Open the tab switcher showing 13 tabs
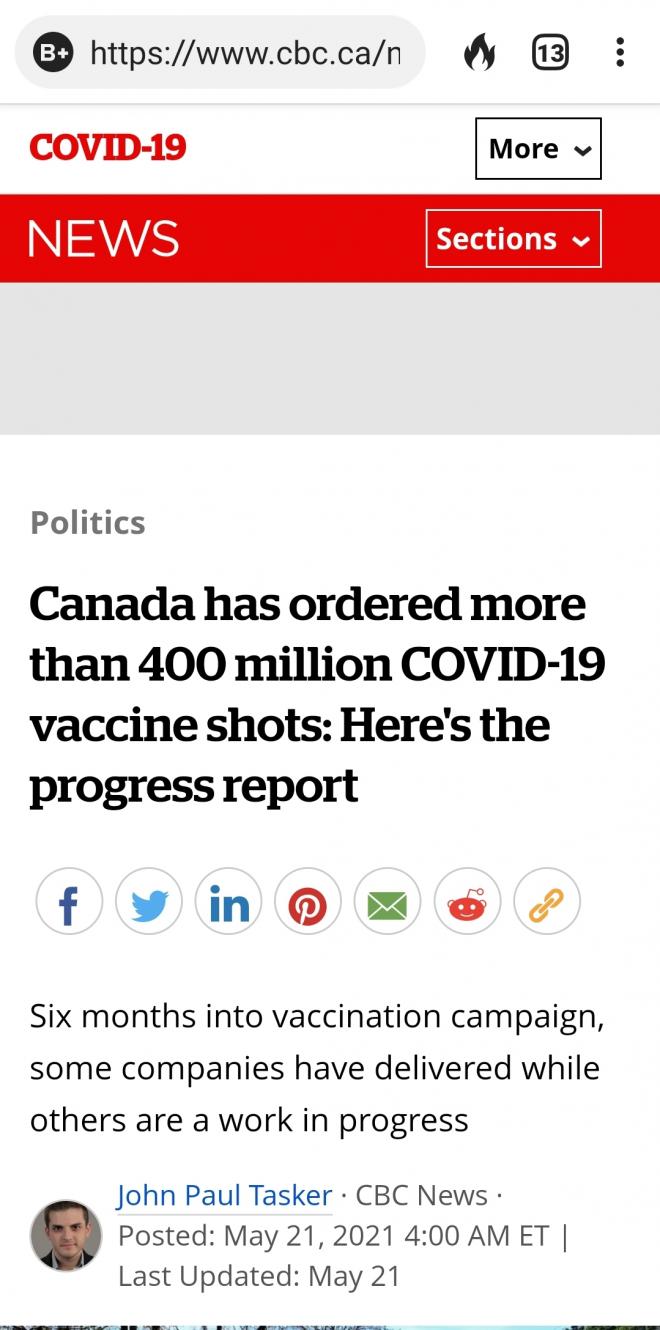The width and height of the screenshot is (660, 1330). pos(550,52)
